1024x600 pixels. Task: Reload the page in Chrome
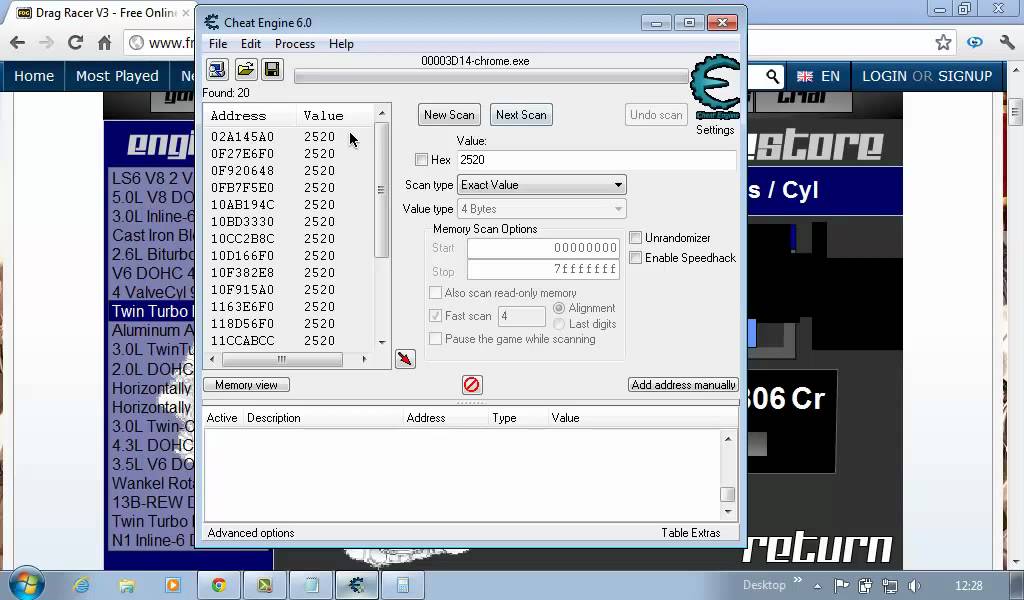pyautogui.click(x=75, y=43)
